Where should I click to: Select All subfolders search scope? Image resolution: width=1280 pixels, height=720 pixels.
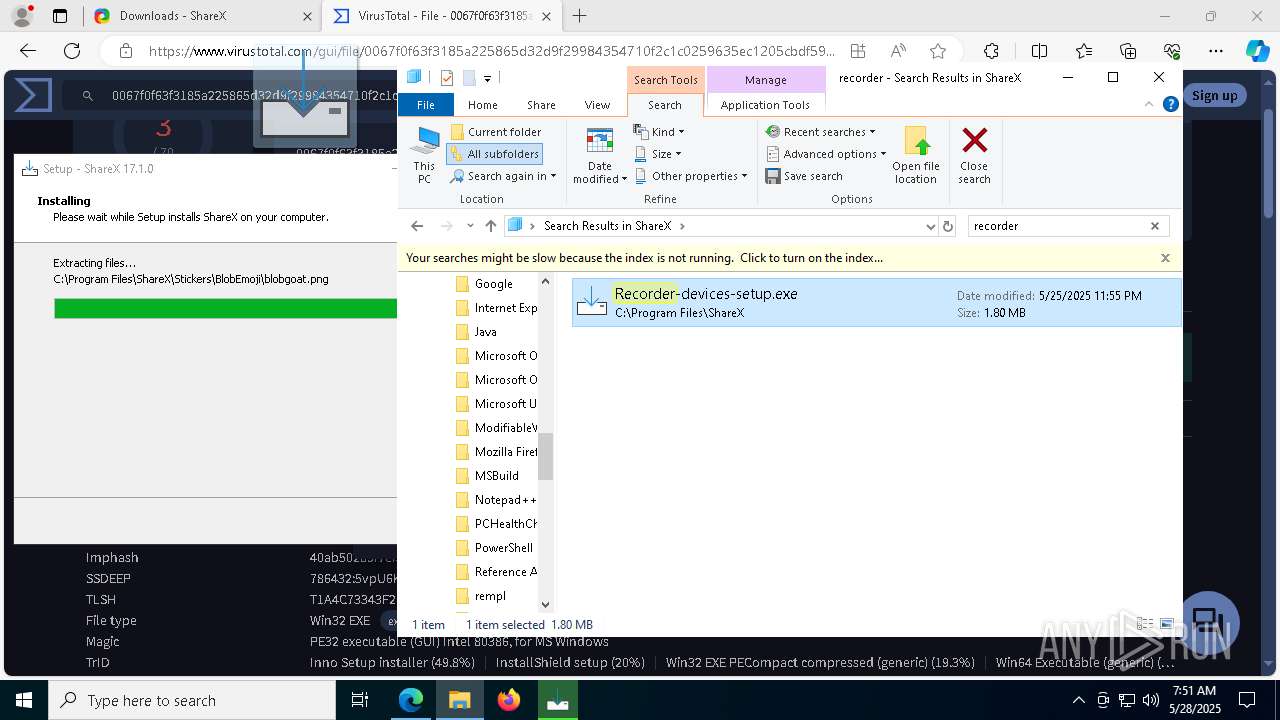(494, 154)
